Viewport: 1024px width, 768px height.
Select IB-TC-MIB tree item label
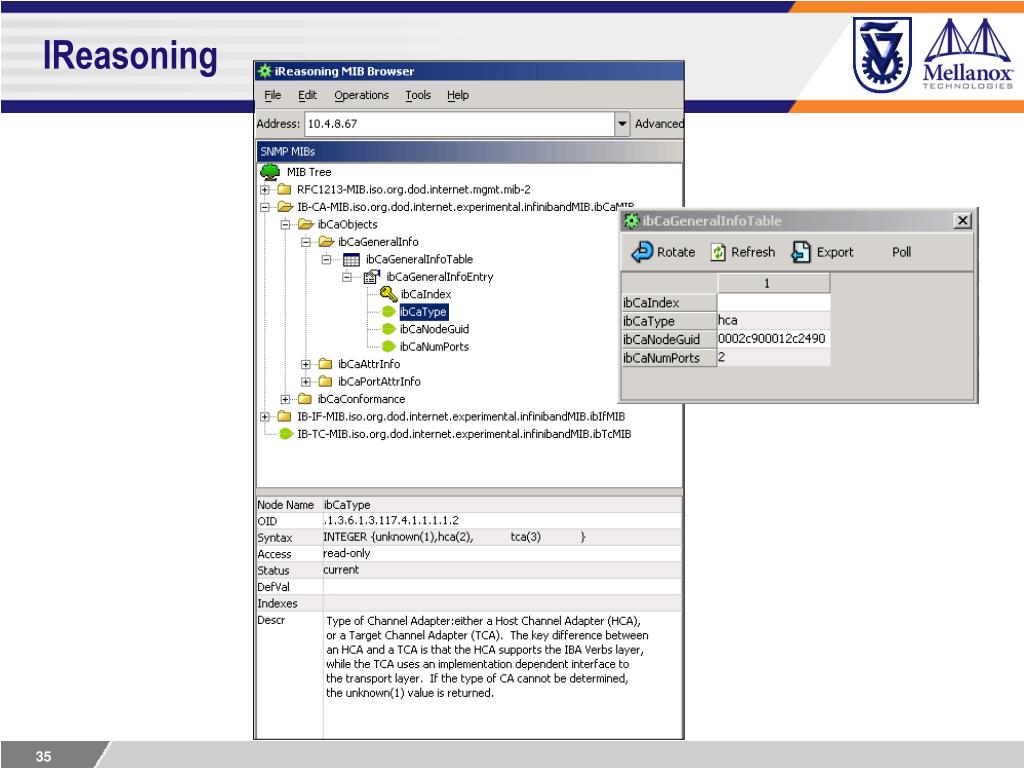464,434
